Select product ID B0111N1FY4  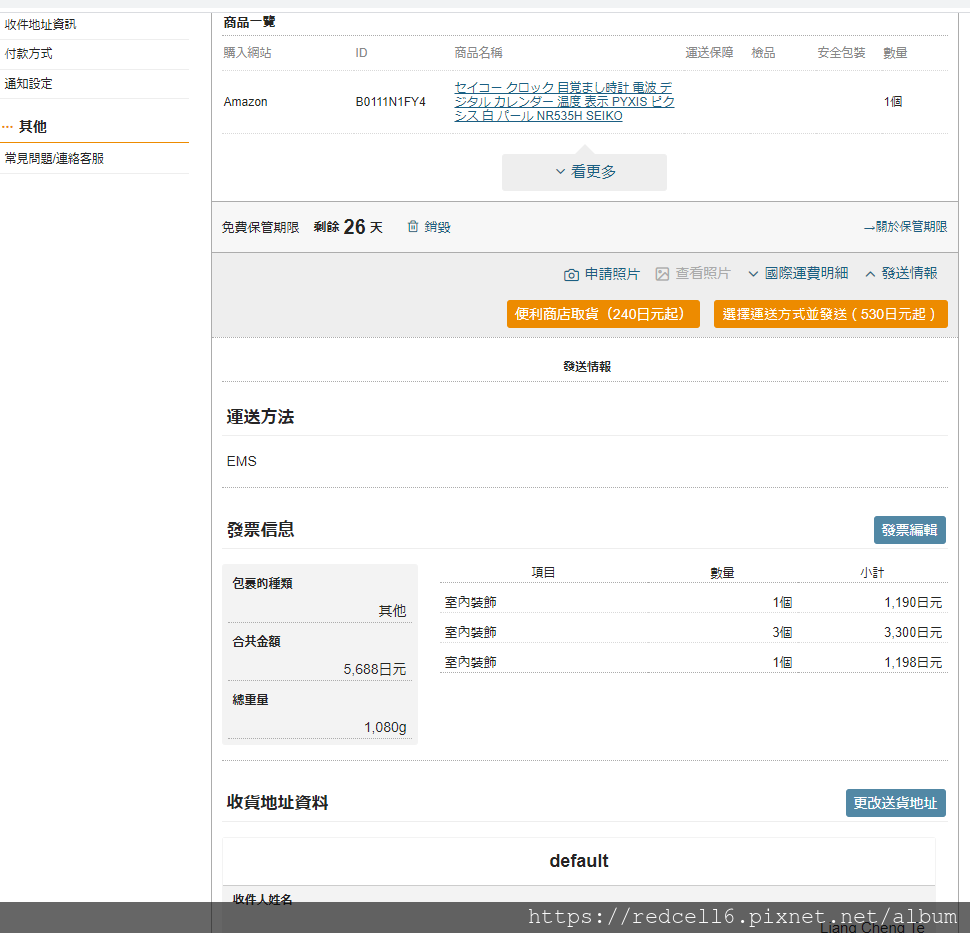click(390, 101)
